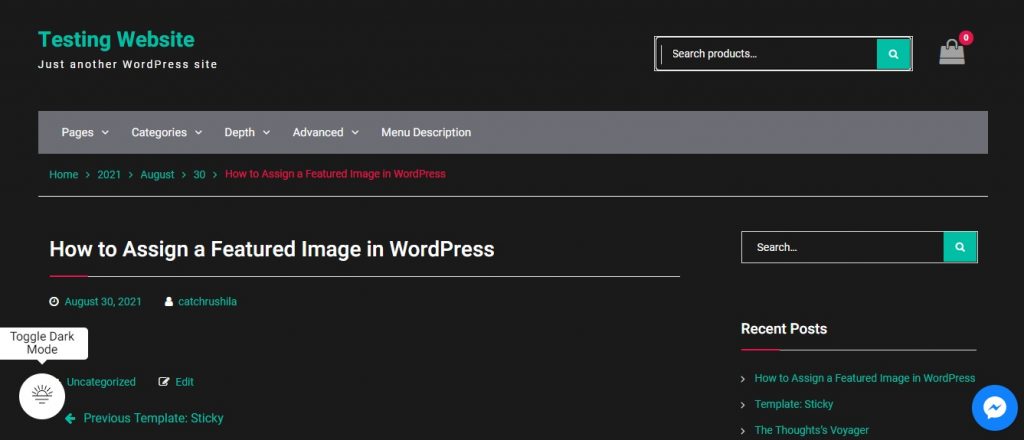This screenshot has width=1024, height=440.
Task: Click the edit pencil icon beside Edit
Action: (164, 382)
